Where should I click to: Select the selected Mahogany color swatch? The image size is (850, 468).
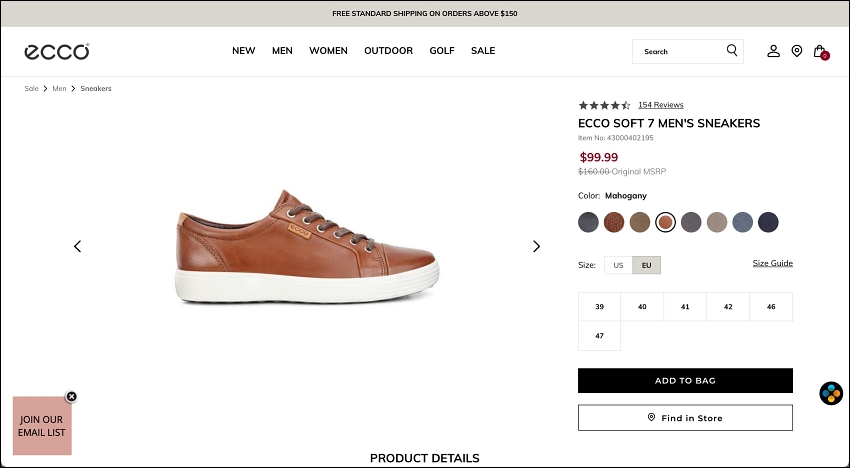665,222
